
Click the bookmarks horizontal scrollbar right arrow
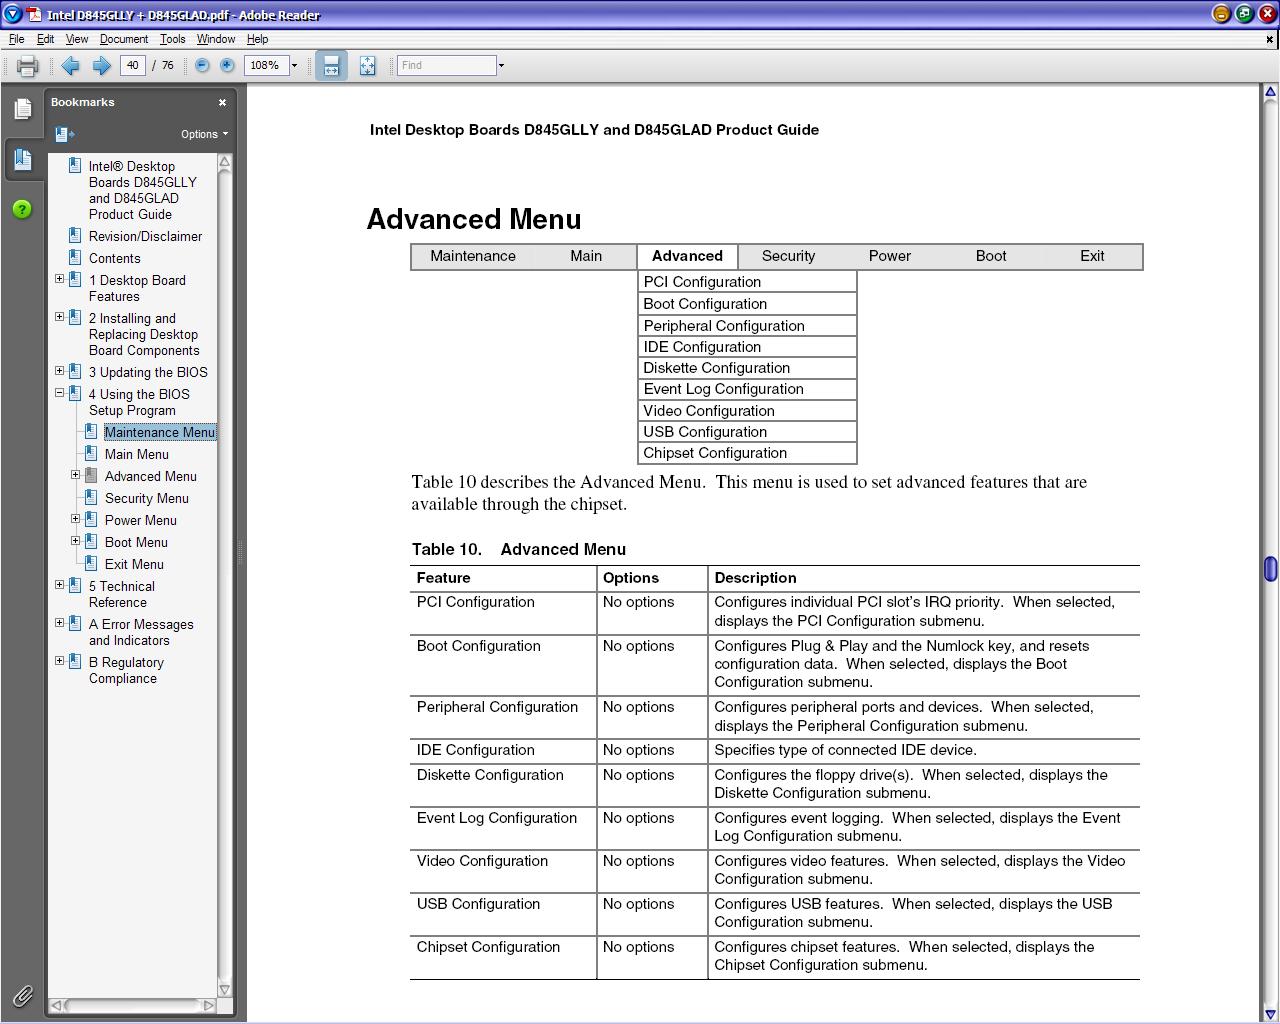point(208,1005)
